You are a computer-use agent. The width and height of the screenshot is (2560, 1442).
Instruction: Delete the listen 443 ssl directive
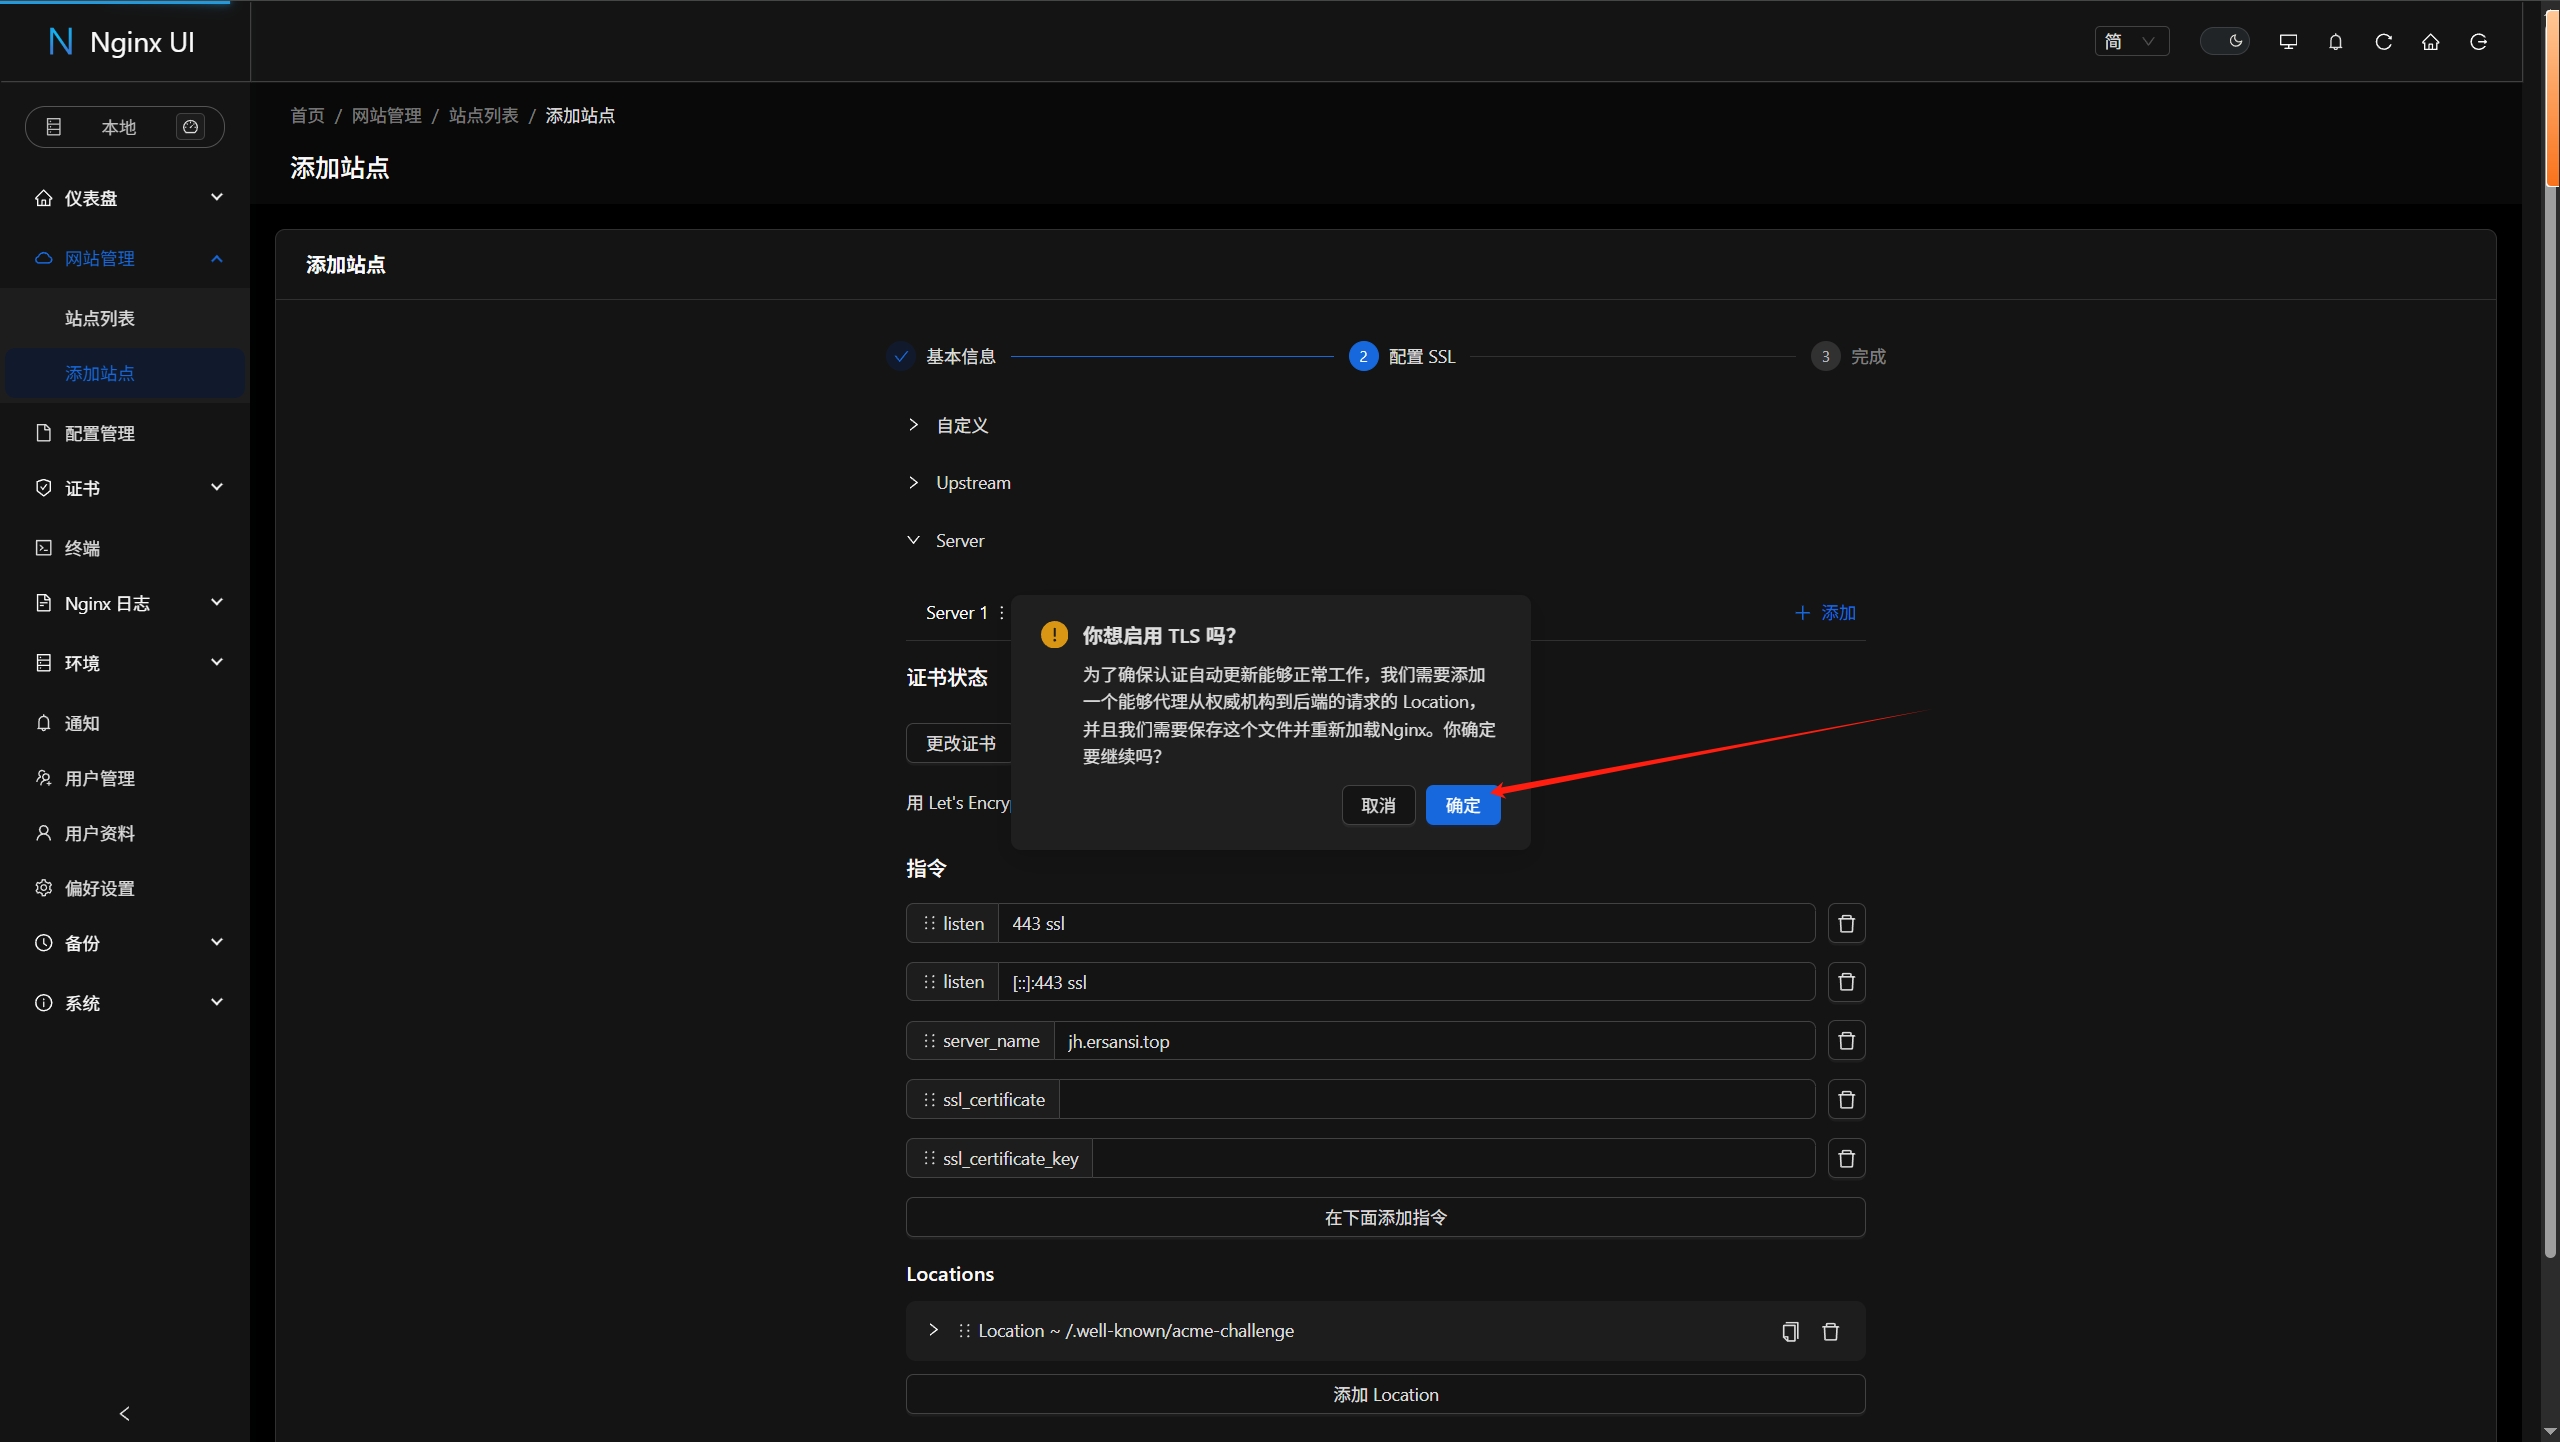(1846, 923)
